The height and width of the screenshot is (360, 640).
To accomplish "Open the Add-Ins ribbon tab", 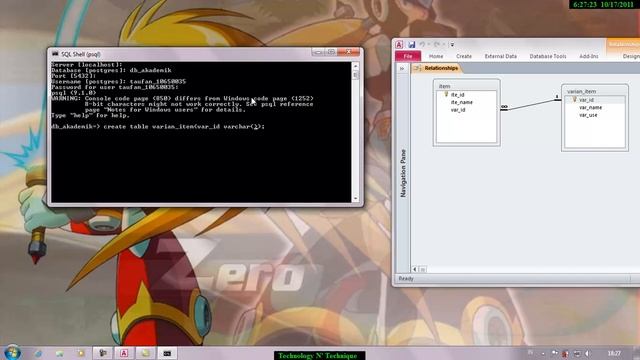I will point(589,56).
